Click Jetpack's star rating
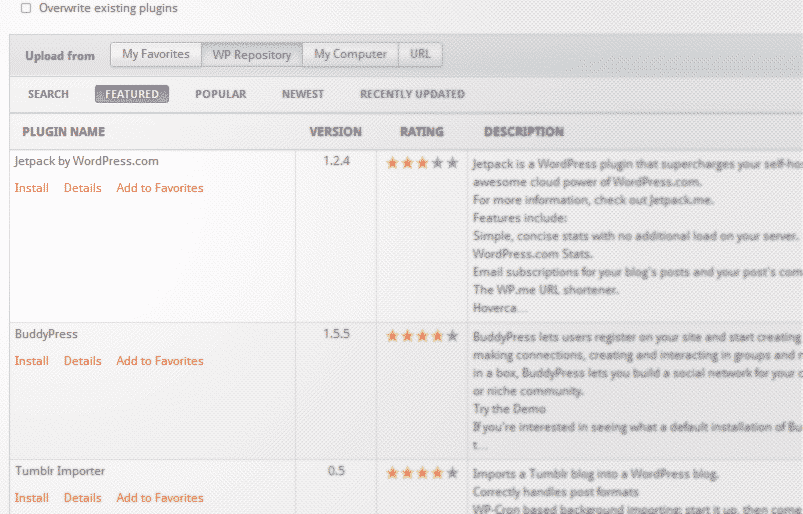803x514 pixels. [422, 162]
